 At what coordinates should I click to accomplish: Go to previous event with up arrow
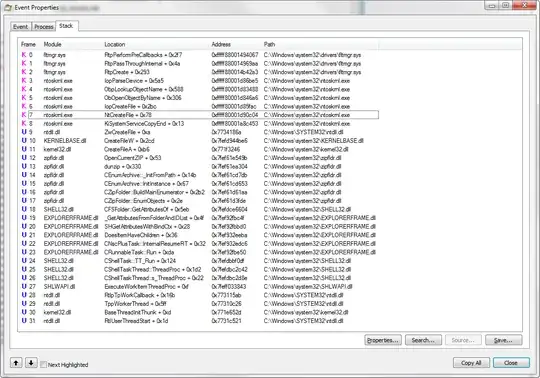tap(16, 363)
